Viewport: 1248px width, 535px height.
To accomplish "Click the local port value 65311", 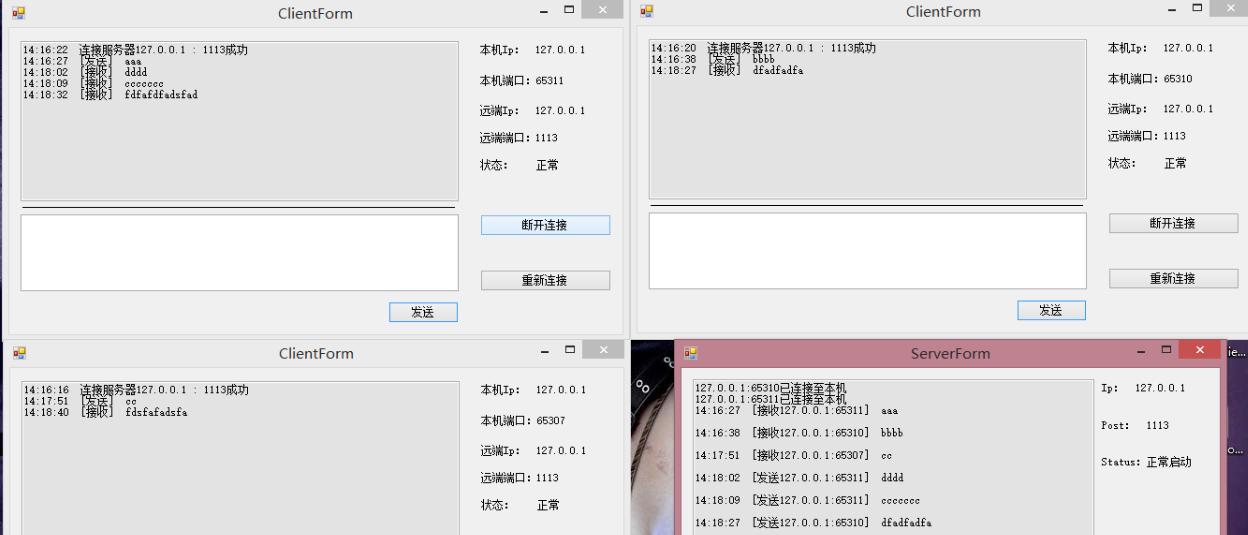I will click(x=550, y=81).
